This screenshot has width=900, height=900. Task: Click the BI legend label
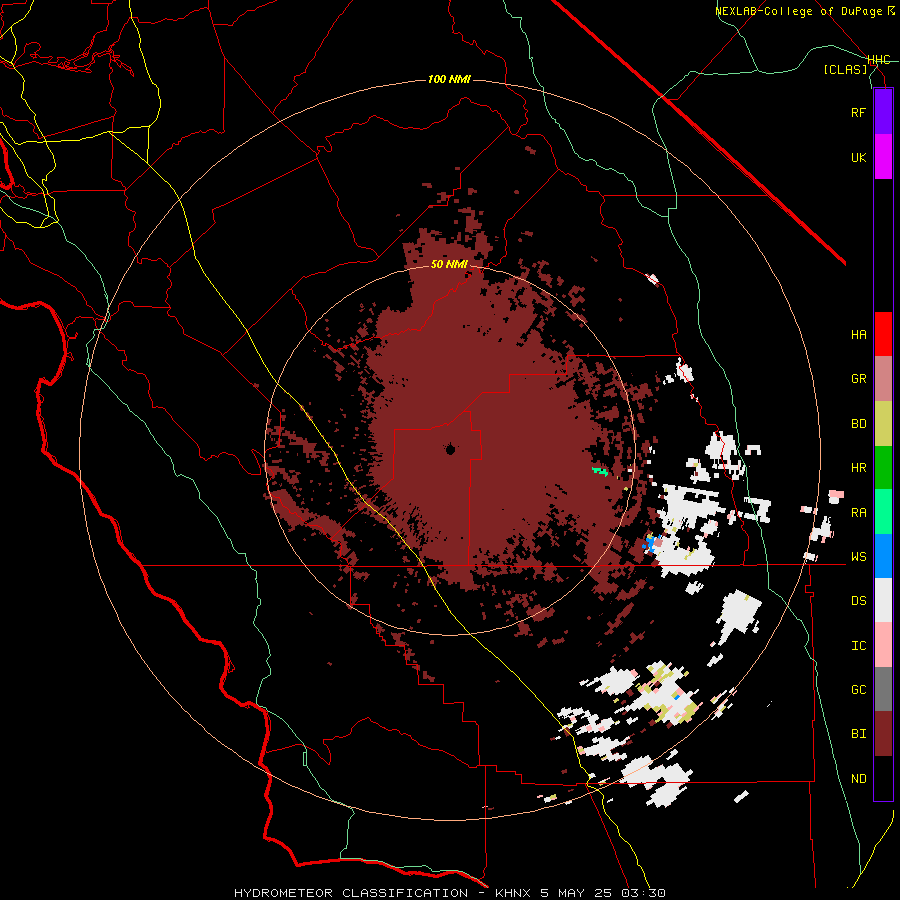pos(858,734)
